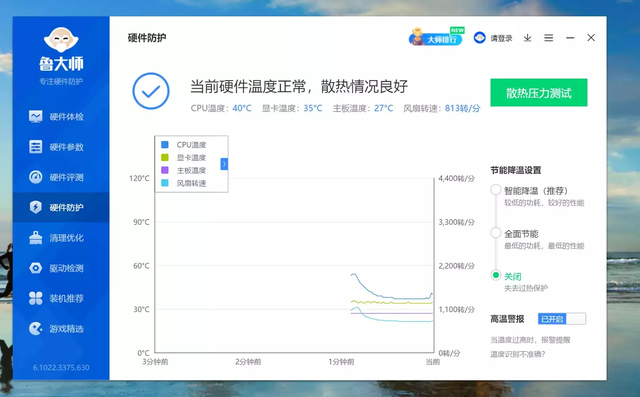Select 清理优化 cleanup broom icon
Screen dimensions: 640x397
(x=36, y=238)
